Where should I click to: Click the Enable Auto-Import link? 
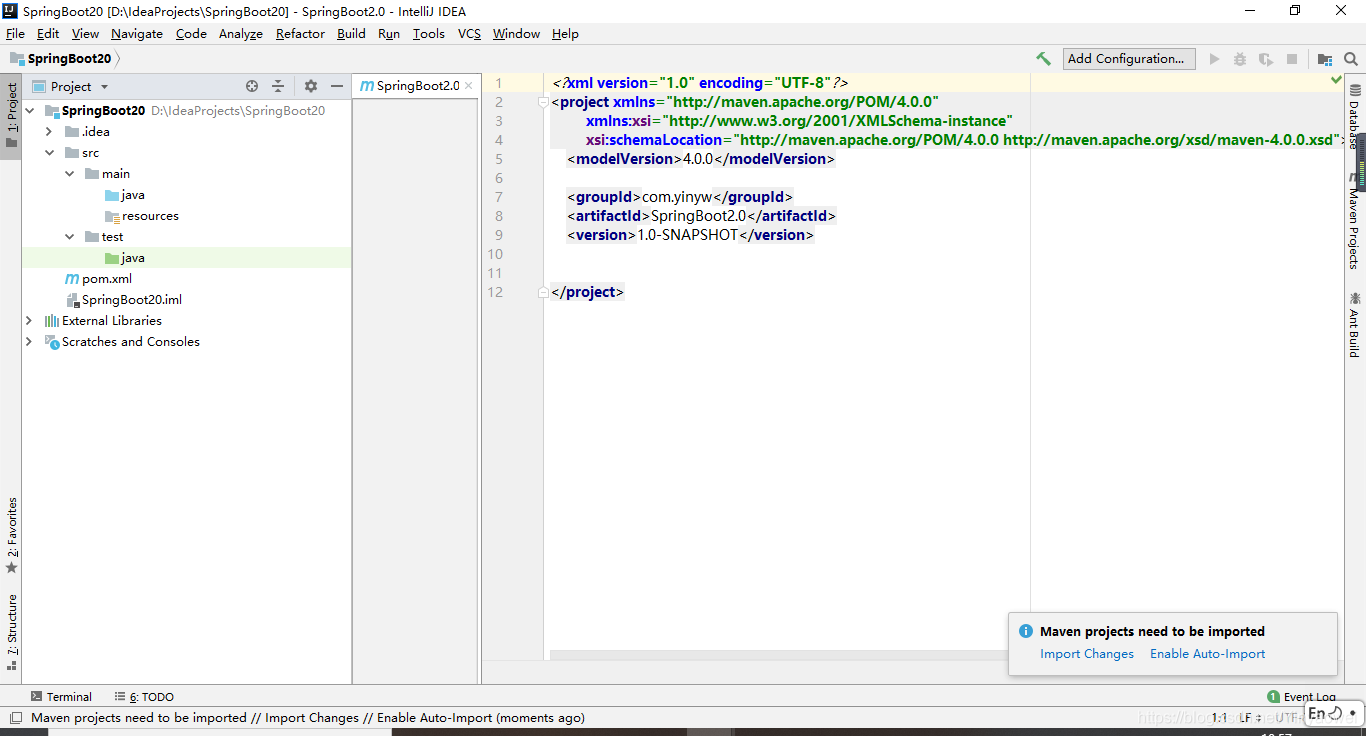click(x=1207, y=653)
